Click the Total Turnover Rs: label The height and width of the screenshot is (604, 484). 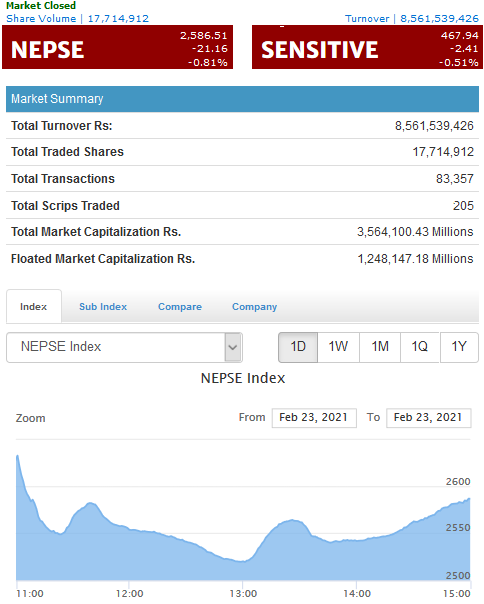[62, 126]
